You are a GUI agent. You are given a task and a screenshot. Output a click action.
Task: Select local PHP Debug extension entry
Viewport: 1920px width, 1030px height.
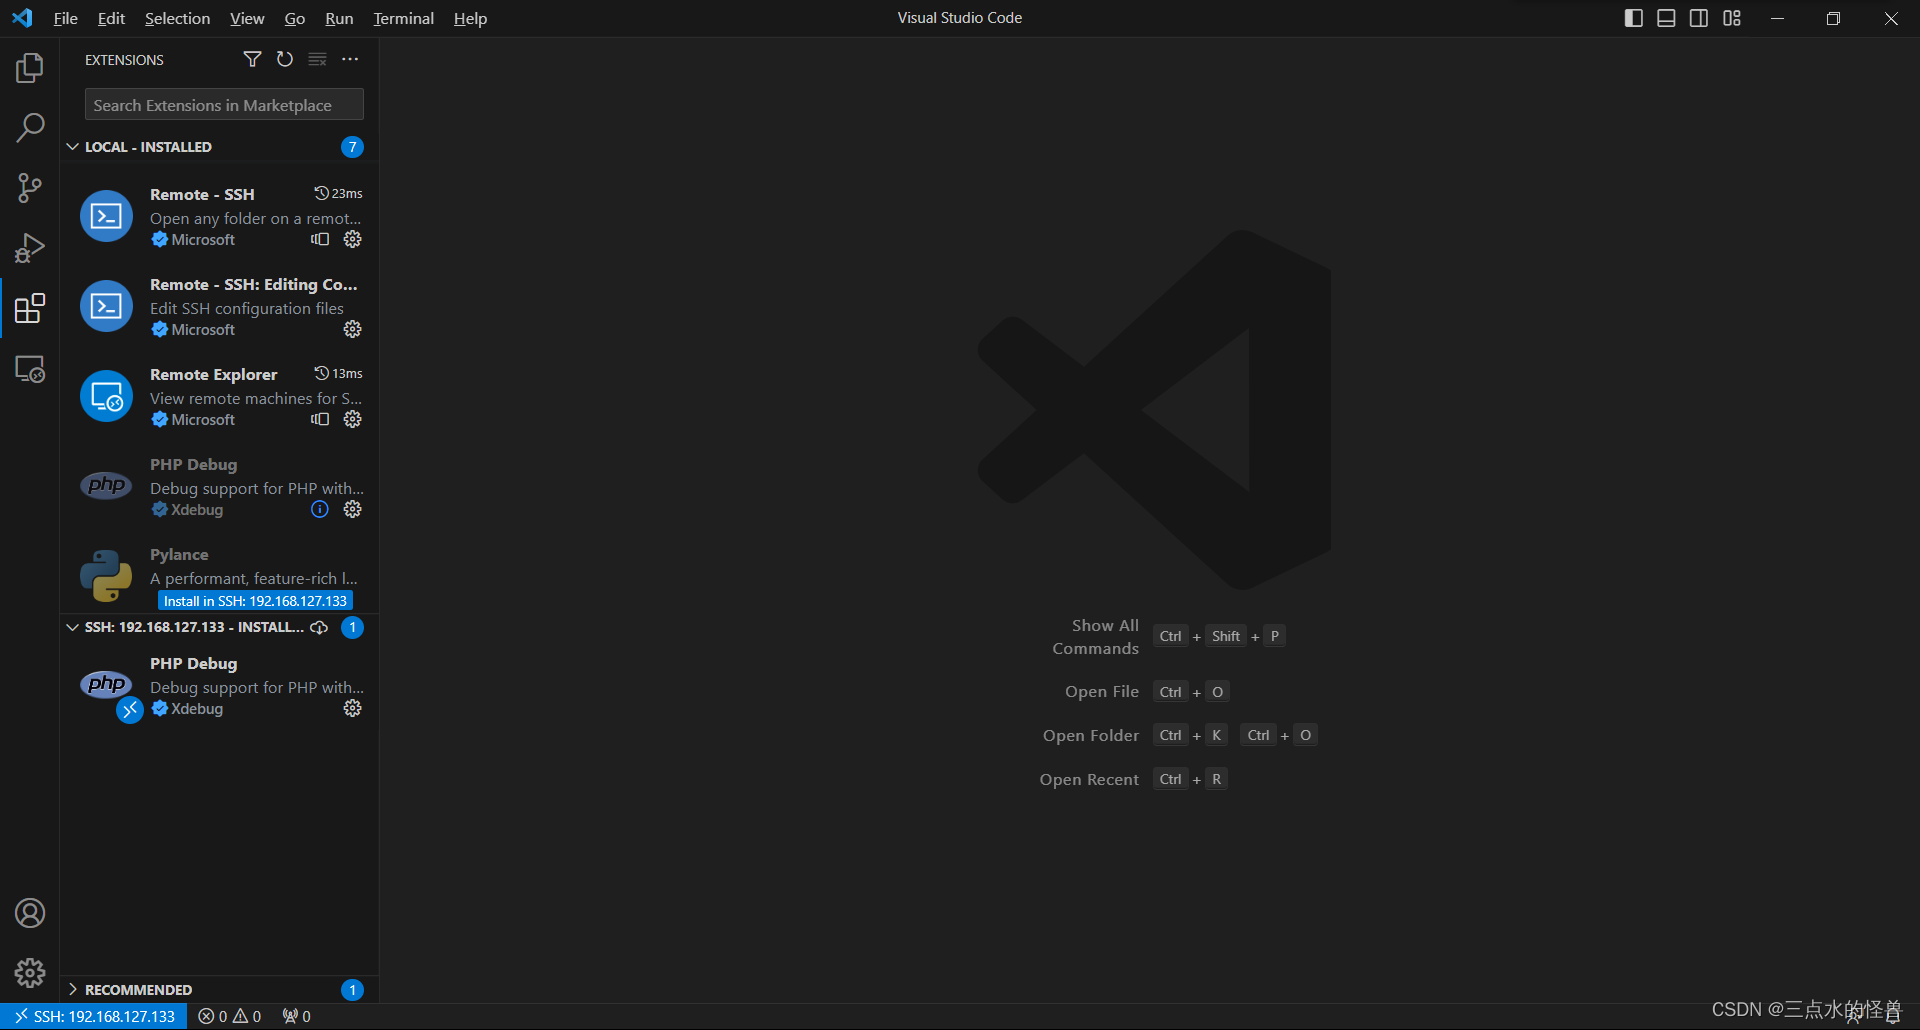(x=218, y=486)
